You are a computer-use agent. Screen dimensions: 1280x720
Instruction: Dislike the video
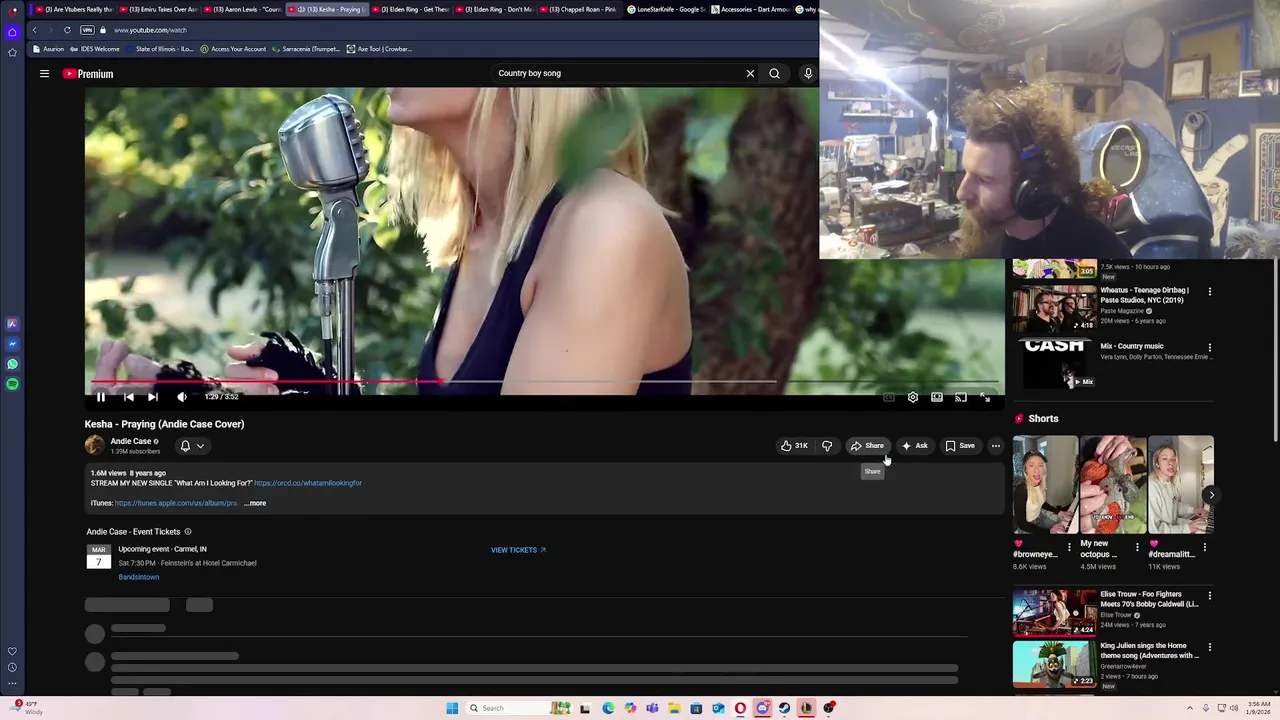(827, 446)
